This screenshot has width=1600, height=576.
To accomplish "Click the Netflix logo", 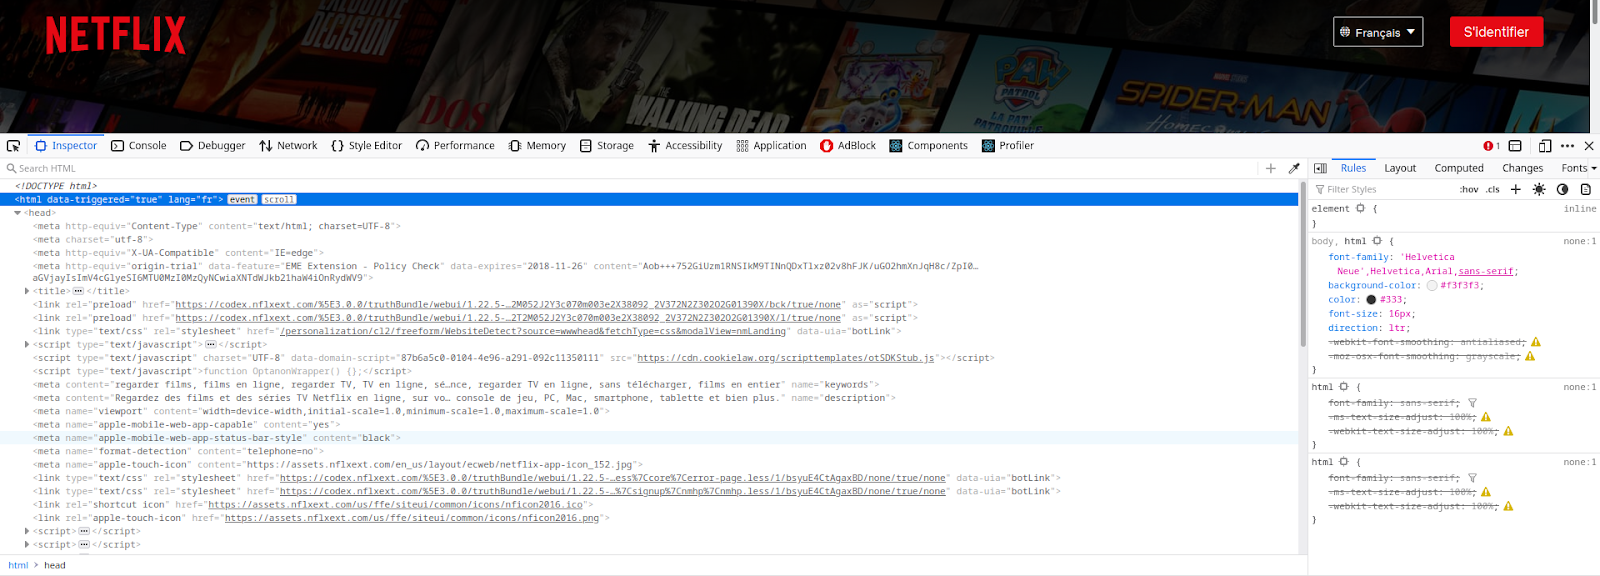I will pyautogui.click(x=116, y=35).
